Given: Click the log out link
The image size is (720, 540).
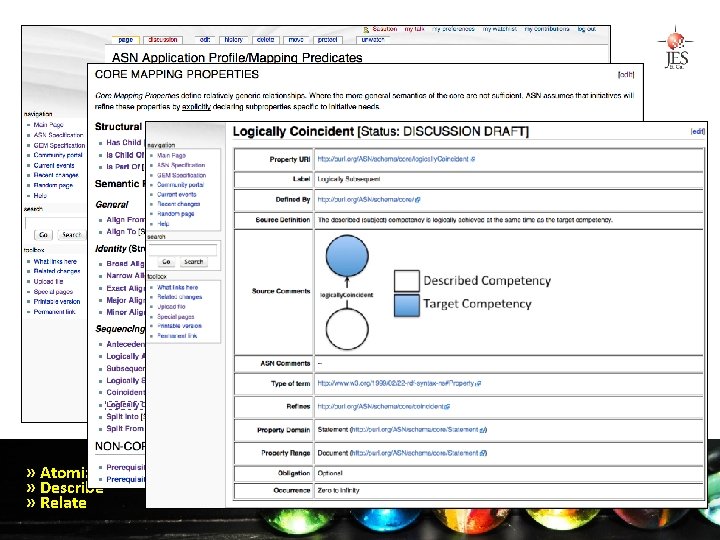Looking at the screenshot, I should tap(587, 29).
